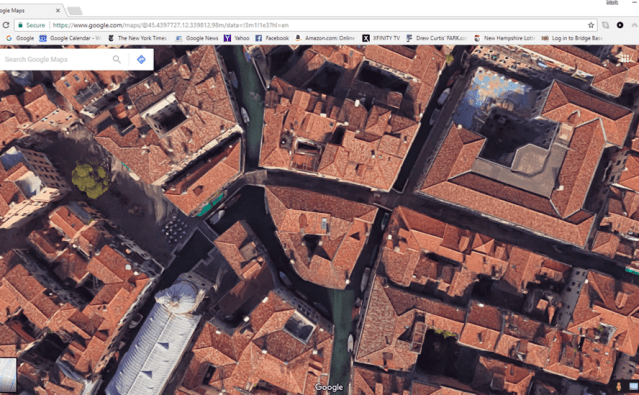The image size is (639, 395).
Task: Open The New York Times bookmark
Action: click(x=137, y=38)
